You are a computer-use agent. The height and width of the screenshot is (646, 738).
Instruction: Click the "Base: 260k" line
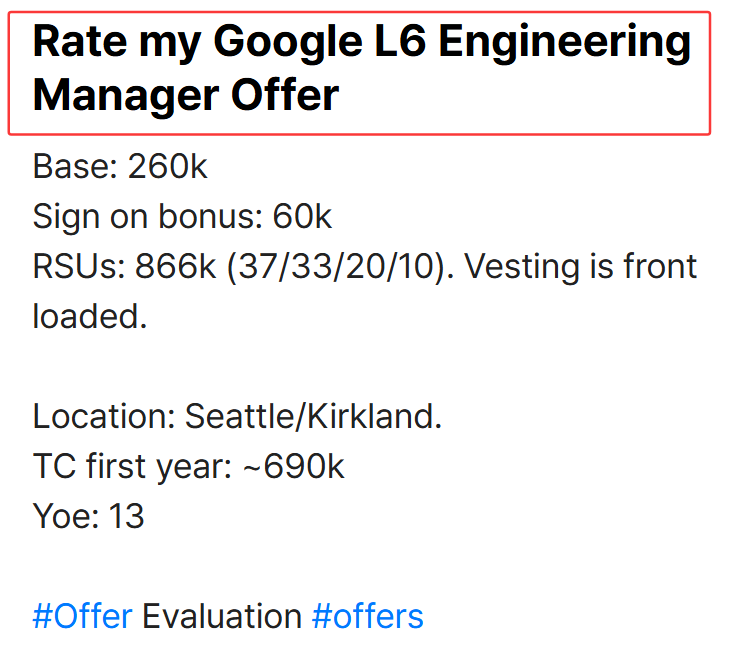coord(120,166)
